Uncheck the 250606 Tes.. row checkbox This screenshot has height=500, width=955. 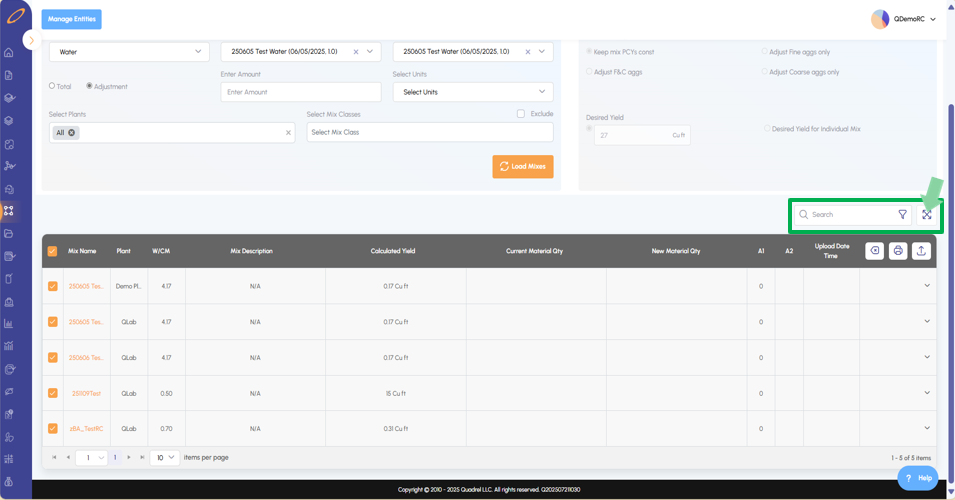pyautogui.click(x=52, y=357)
